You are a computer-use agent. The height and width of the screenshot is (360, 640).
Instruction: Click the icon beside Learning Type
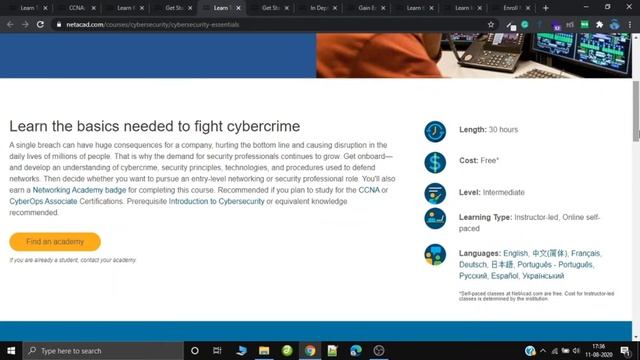[435, 218]
